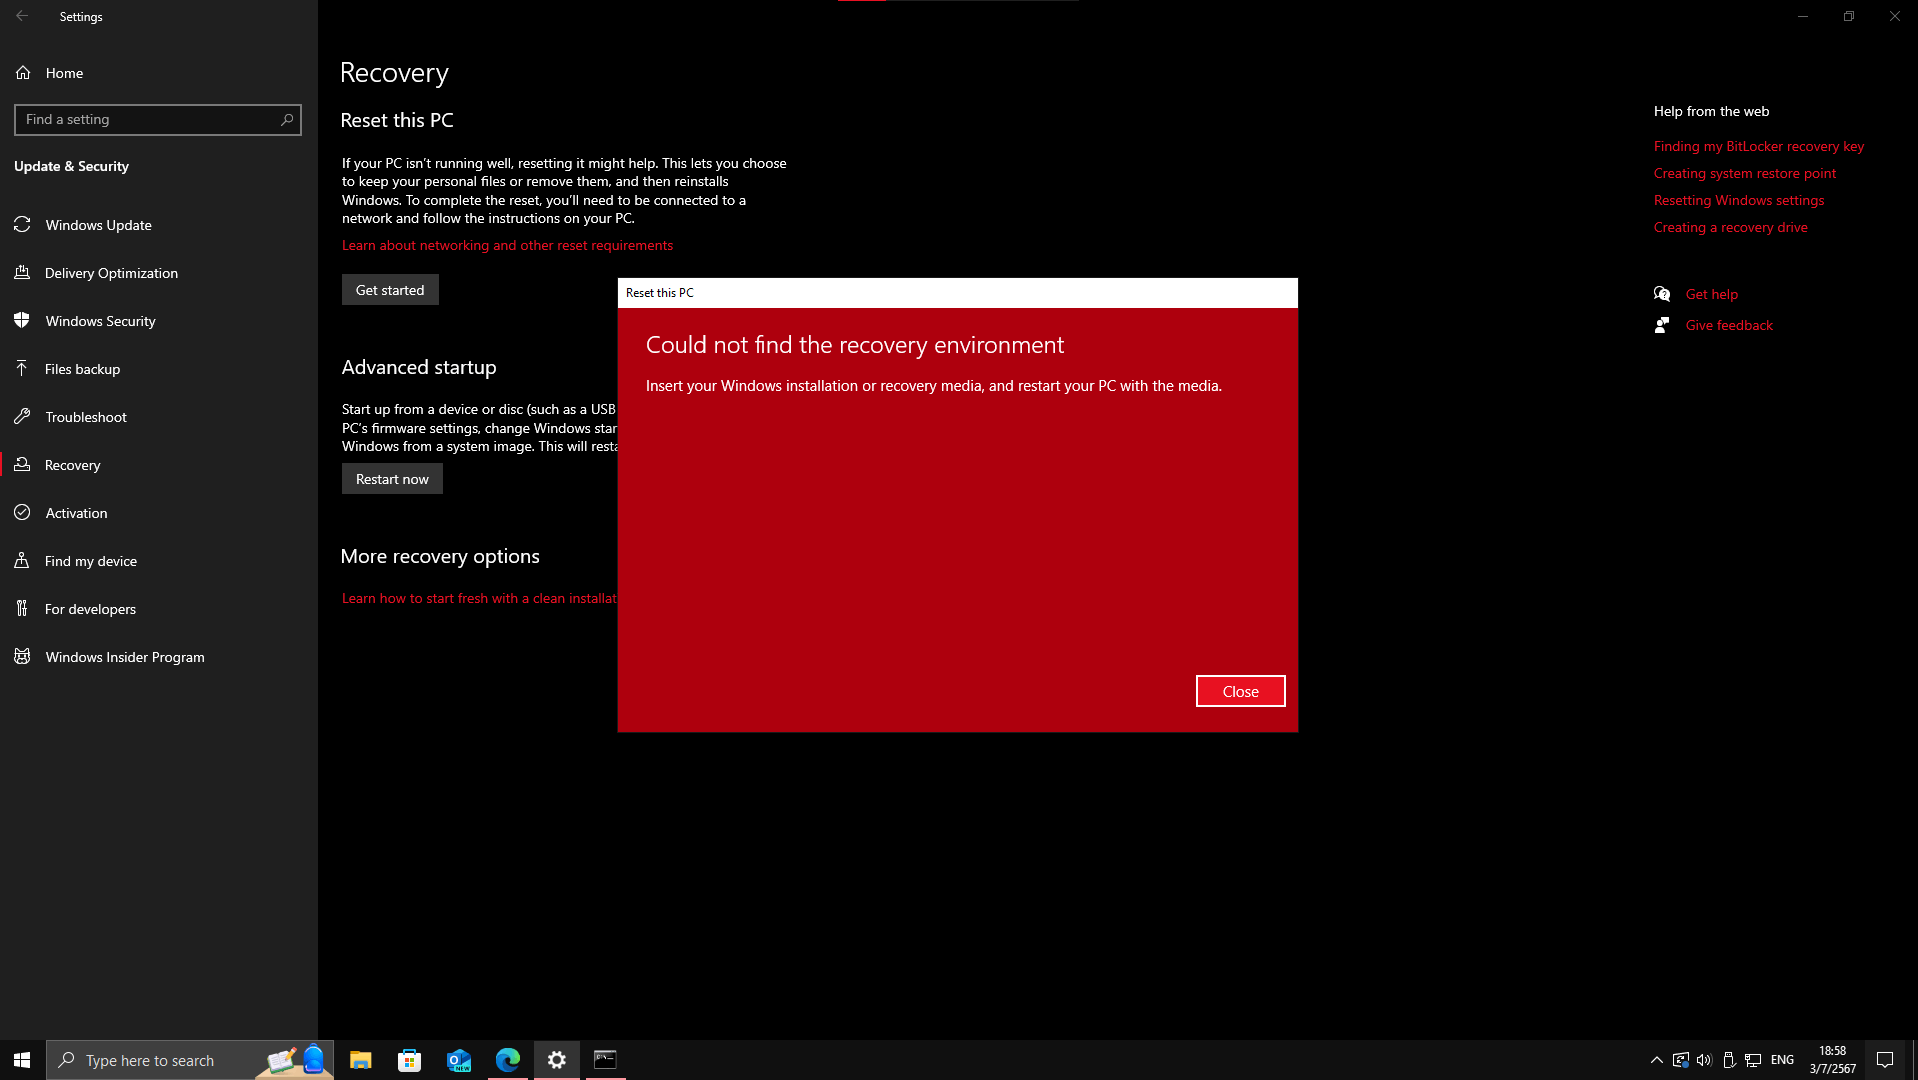Open the notification center icon

pyautogui.click(x=1885, y=1060)
